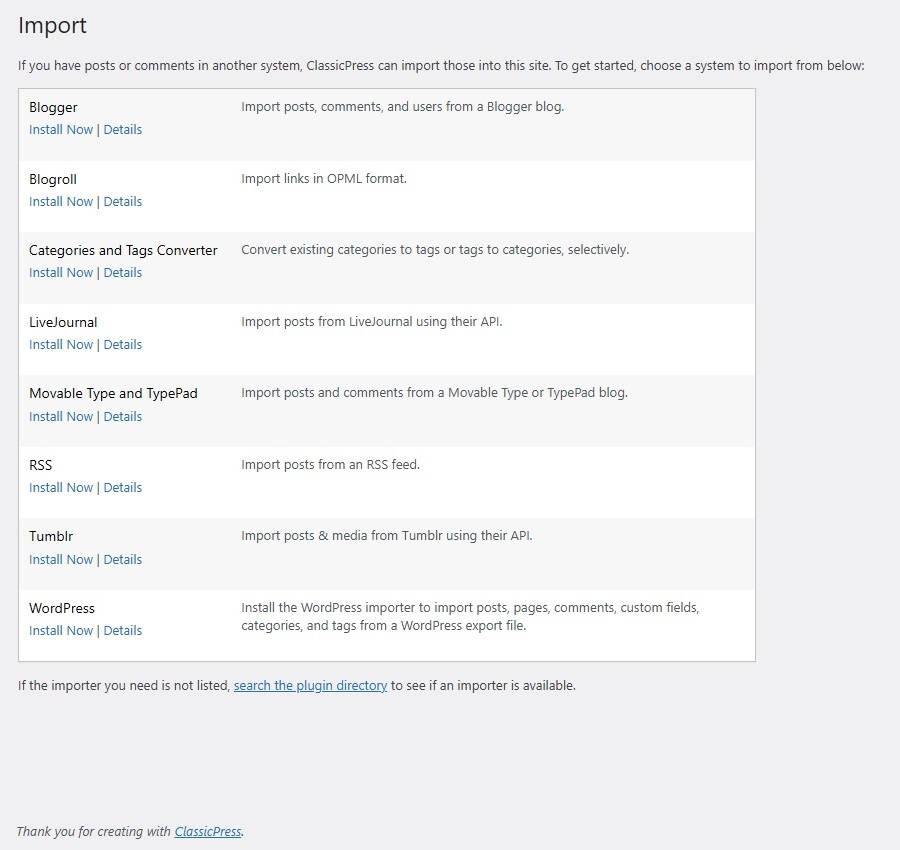Screen dimensions: 900x850
Task: Select the Import page heading
Action: 52,25
